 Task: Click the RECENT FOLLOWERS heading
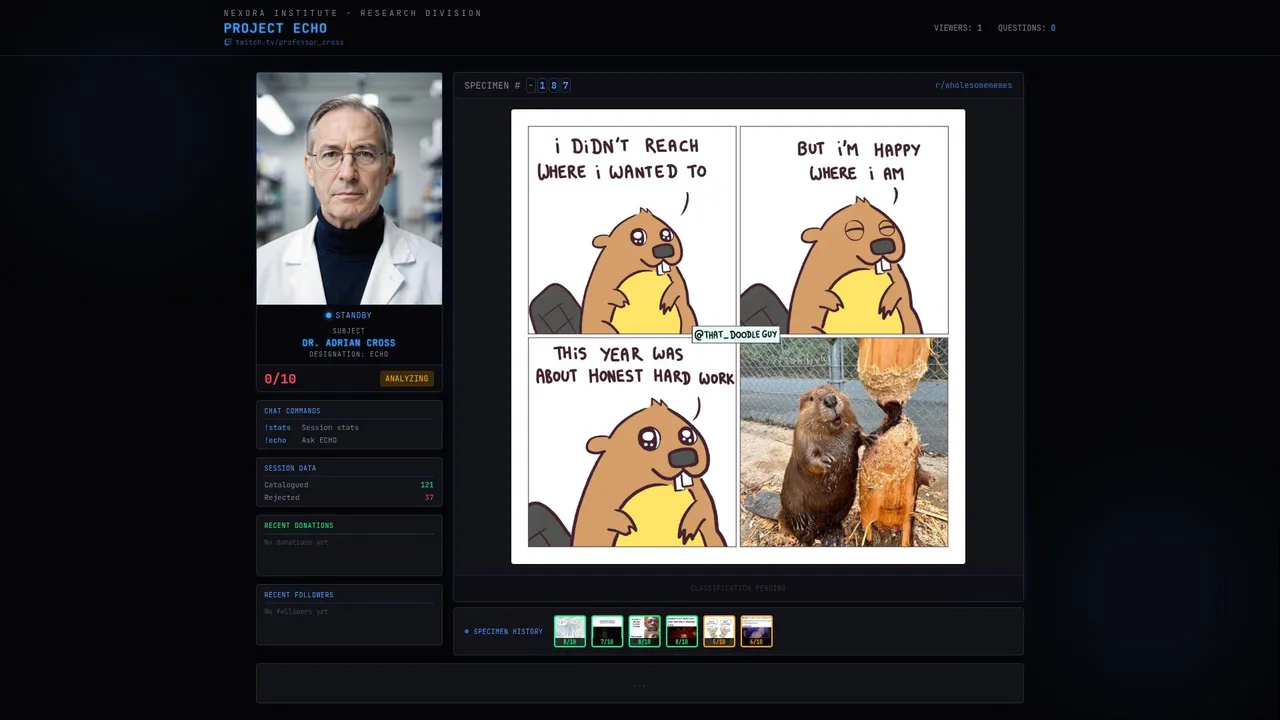[299, 594]
